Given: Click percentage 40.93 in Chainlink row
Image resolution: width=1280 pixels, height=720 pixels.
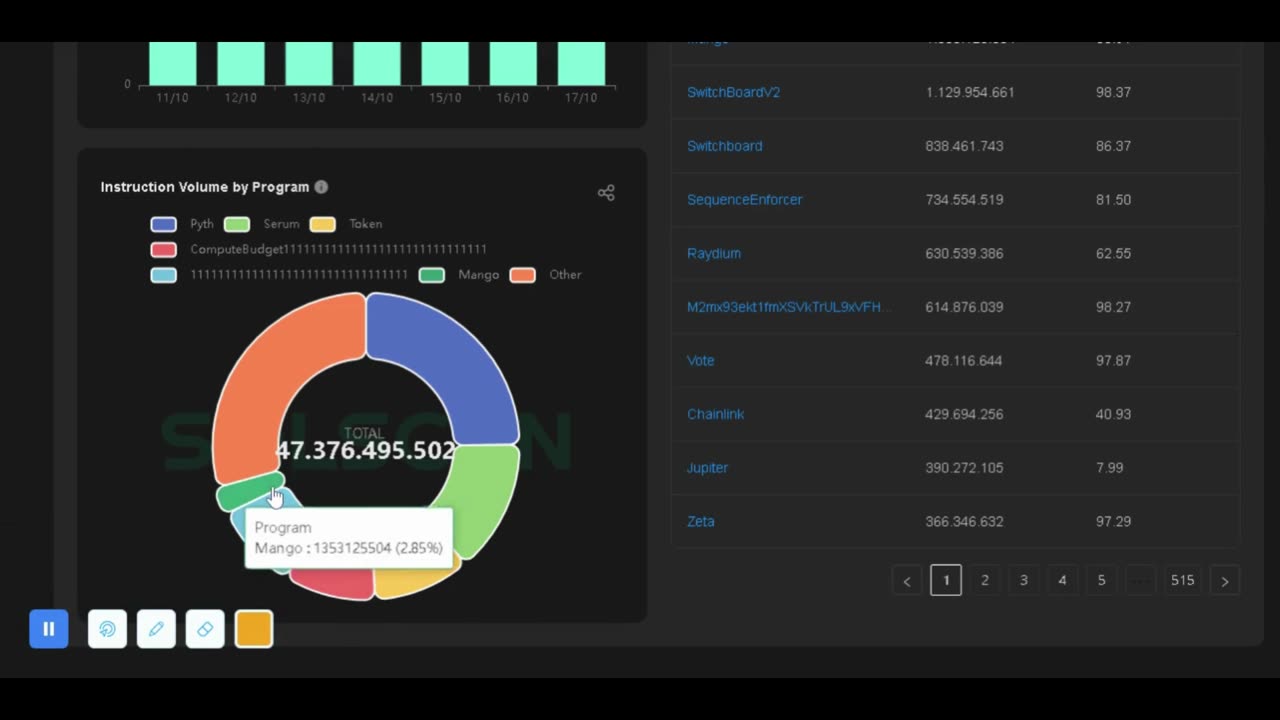Looking at the screenshot, I should coord(1113,414).
